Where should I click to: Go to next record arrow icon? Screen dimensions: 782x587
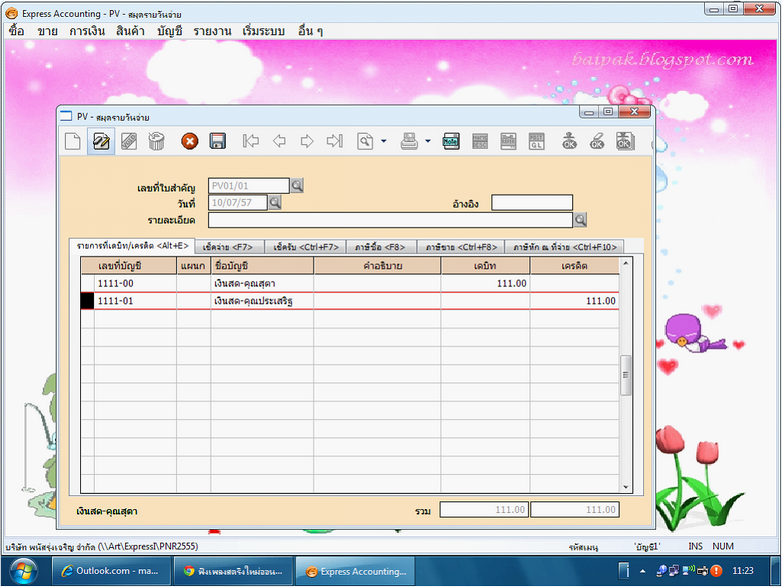coord(307,142)
